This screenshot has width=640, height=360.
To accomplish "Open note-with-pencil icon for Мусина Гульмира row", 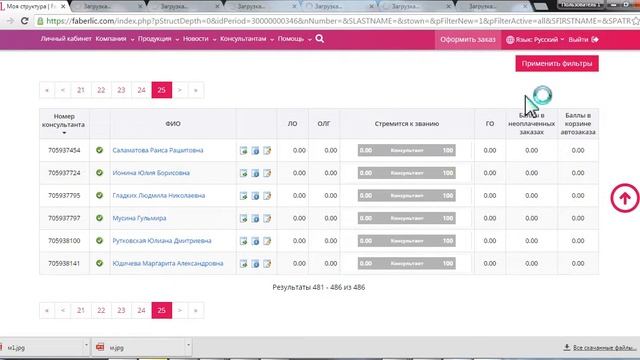I will (x=267, y=218).
